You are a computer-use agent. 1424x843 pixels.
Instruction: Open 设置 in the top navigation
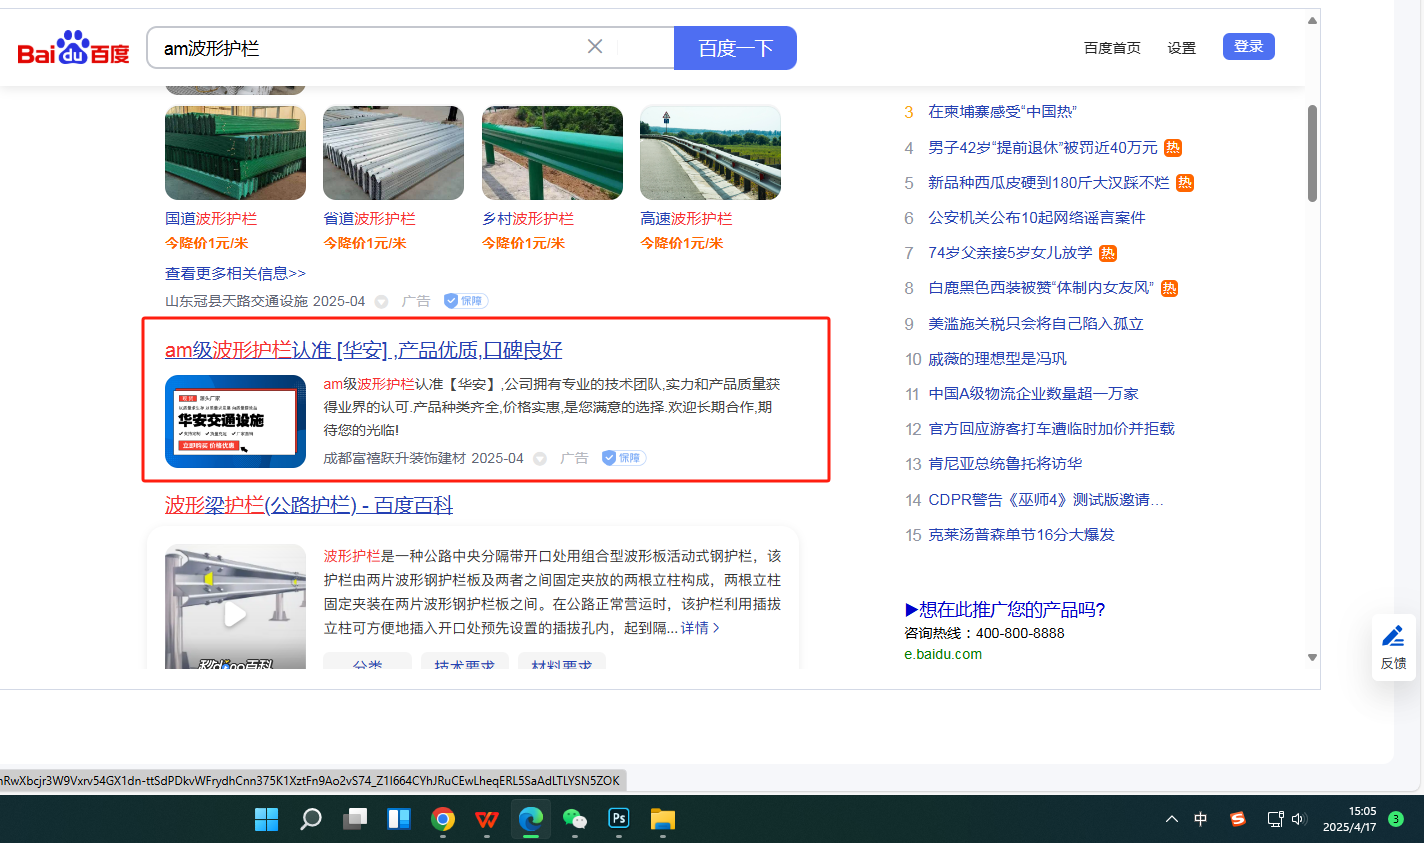1181,48
